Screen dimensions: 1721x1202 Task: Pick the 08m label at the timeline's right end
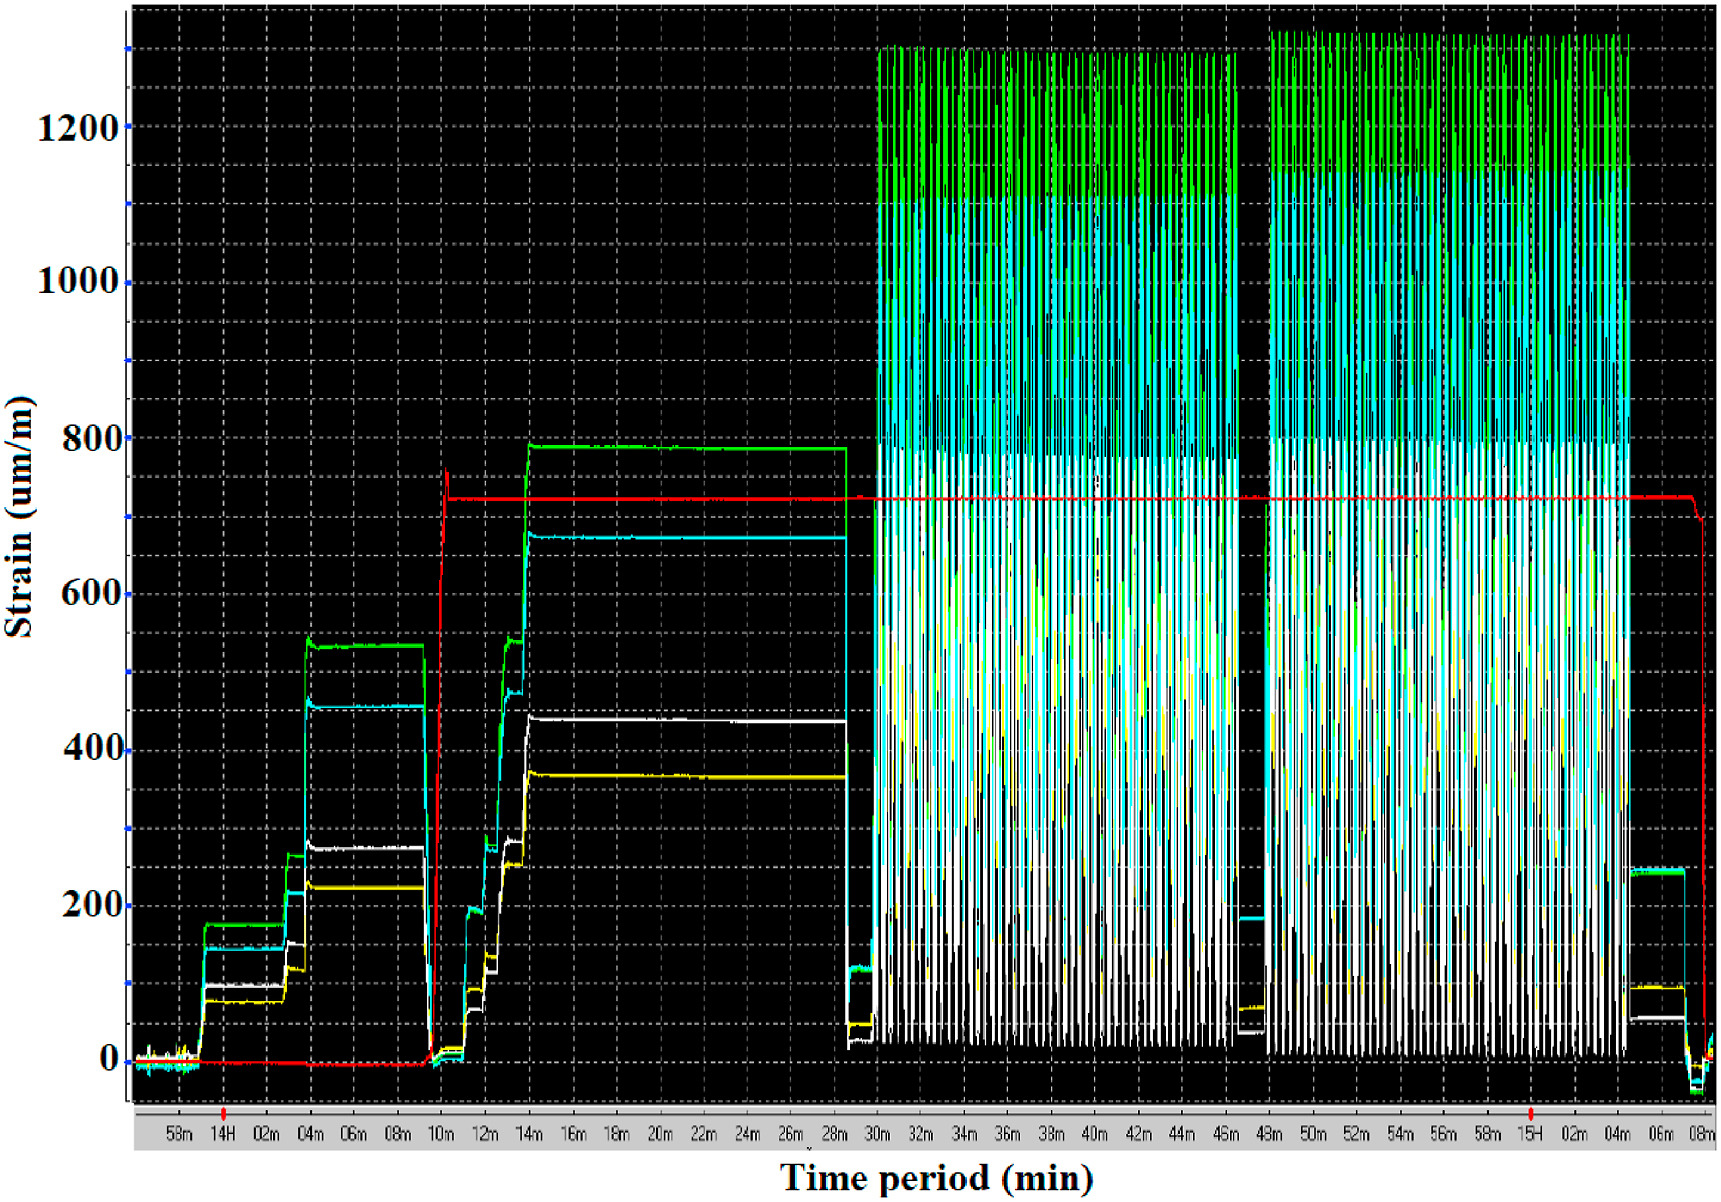pos(1701,1134)
